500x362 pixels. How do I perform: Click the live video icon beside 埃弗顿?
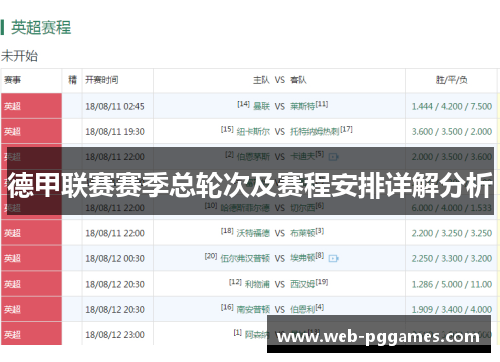[333, 258]
